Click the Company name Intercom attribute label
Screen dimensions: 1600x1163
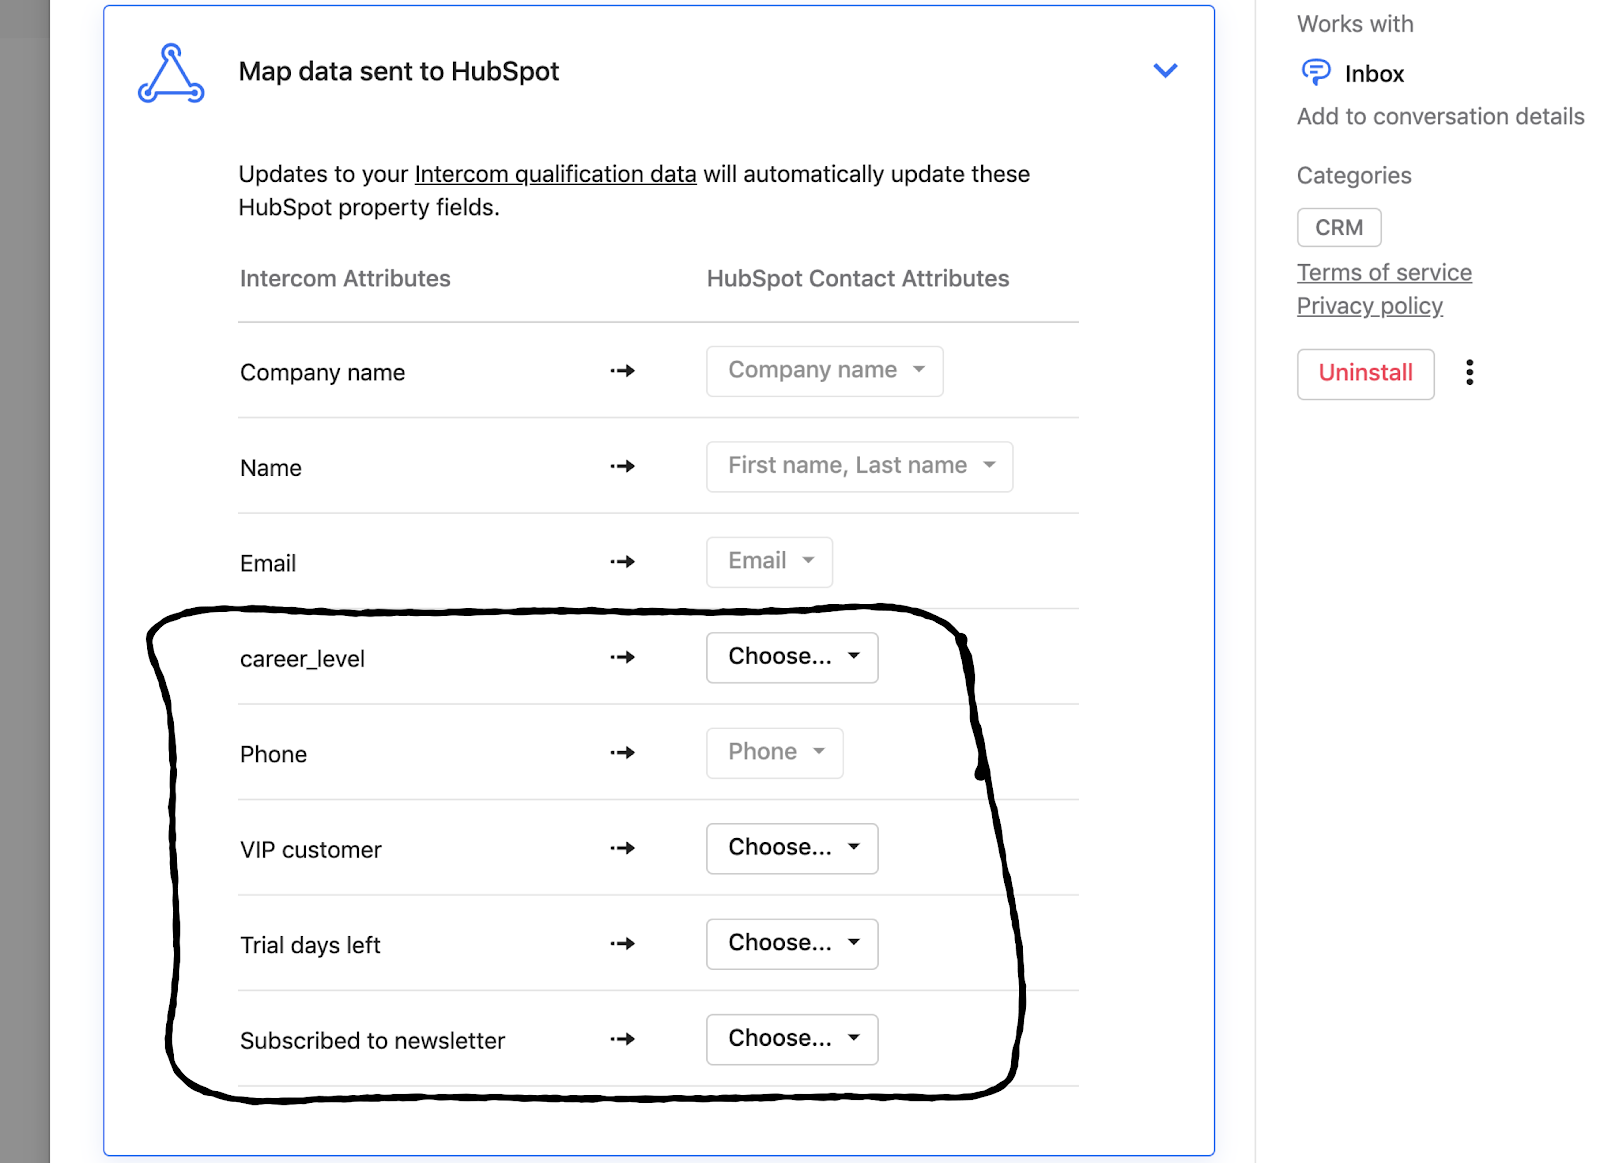[x=322, y=373]
